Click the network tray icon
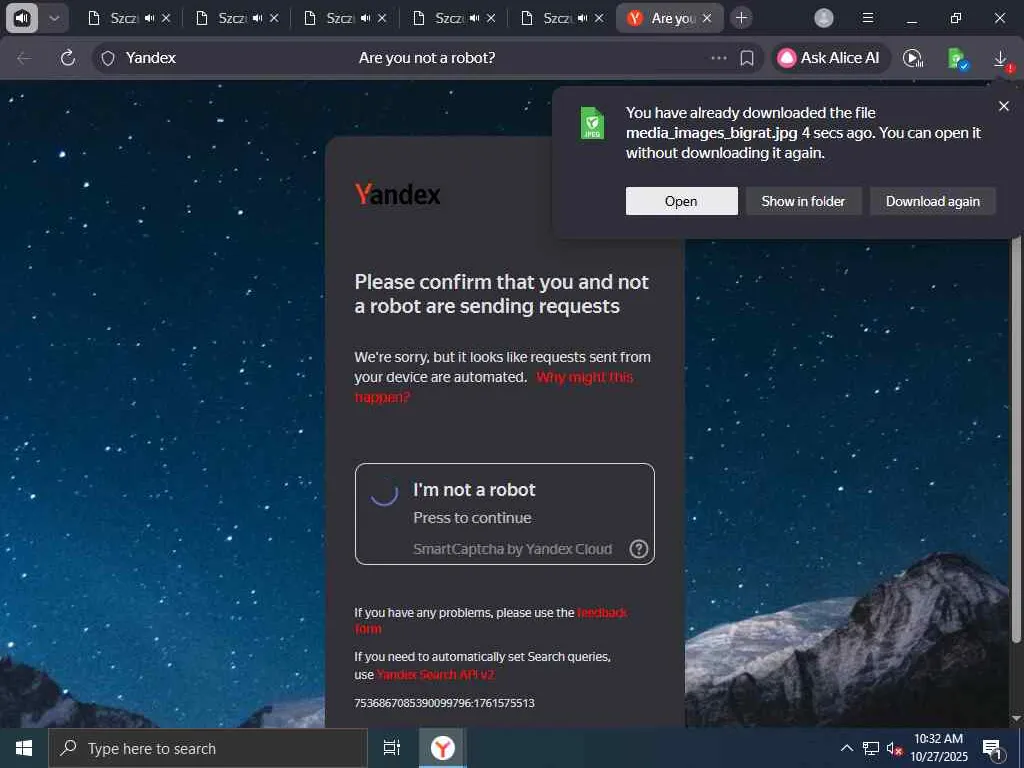The height and width of the screenshot is (768, 1024). coord(871,748)
